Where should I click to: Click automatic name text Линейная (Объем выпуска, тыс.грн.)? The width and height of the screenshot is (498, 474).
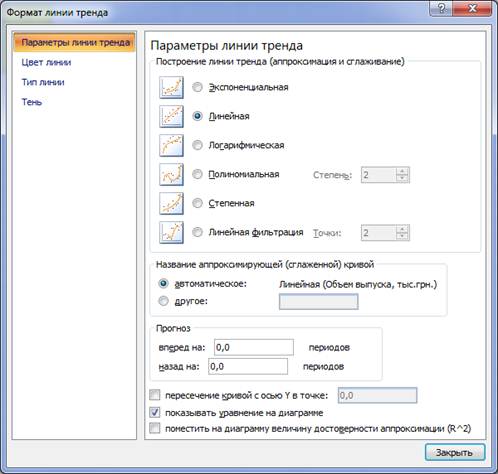coord(358,284)
